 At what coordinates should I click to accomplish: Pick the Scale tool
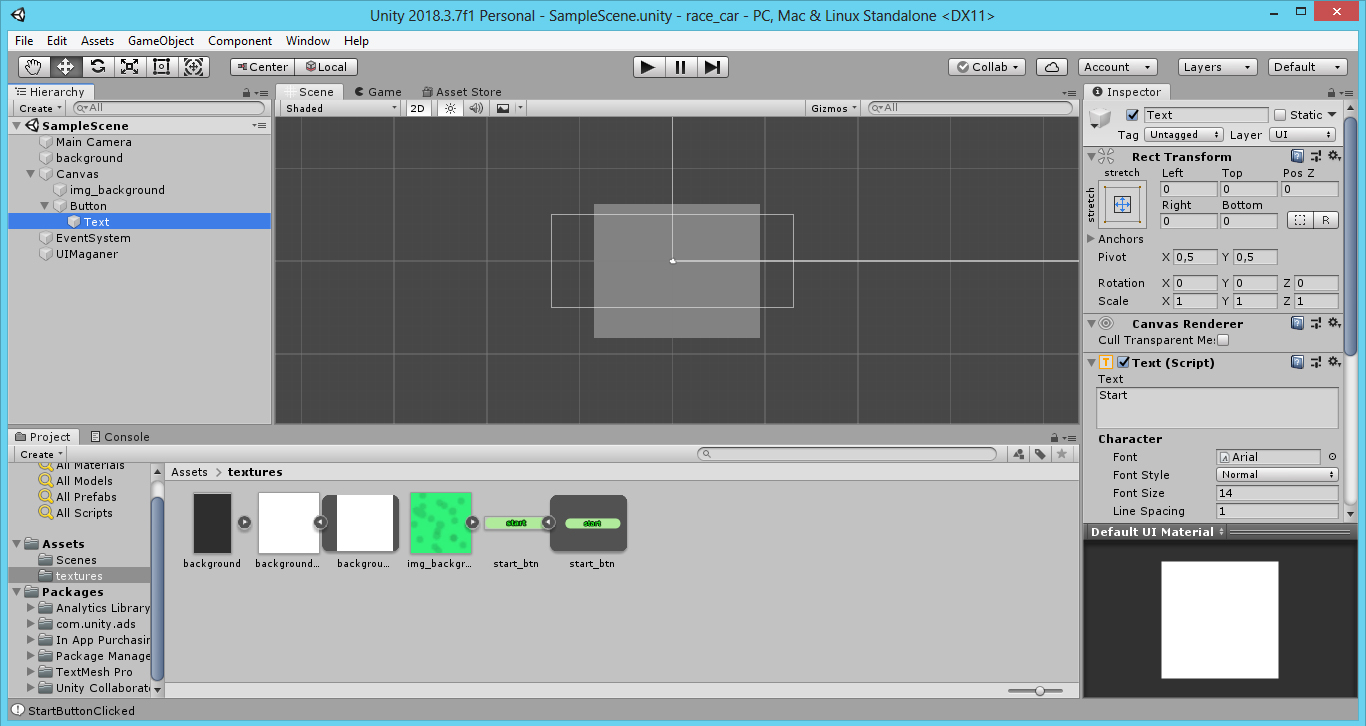129,67
